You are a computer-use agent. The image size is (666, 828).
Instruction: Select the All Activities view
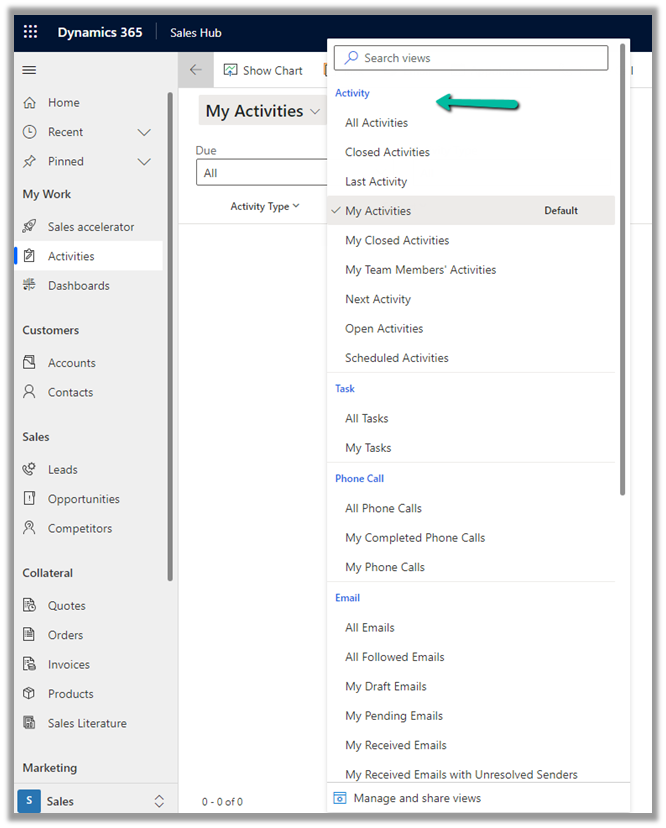coord(376,123)
